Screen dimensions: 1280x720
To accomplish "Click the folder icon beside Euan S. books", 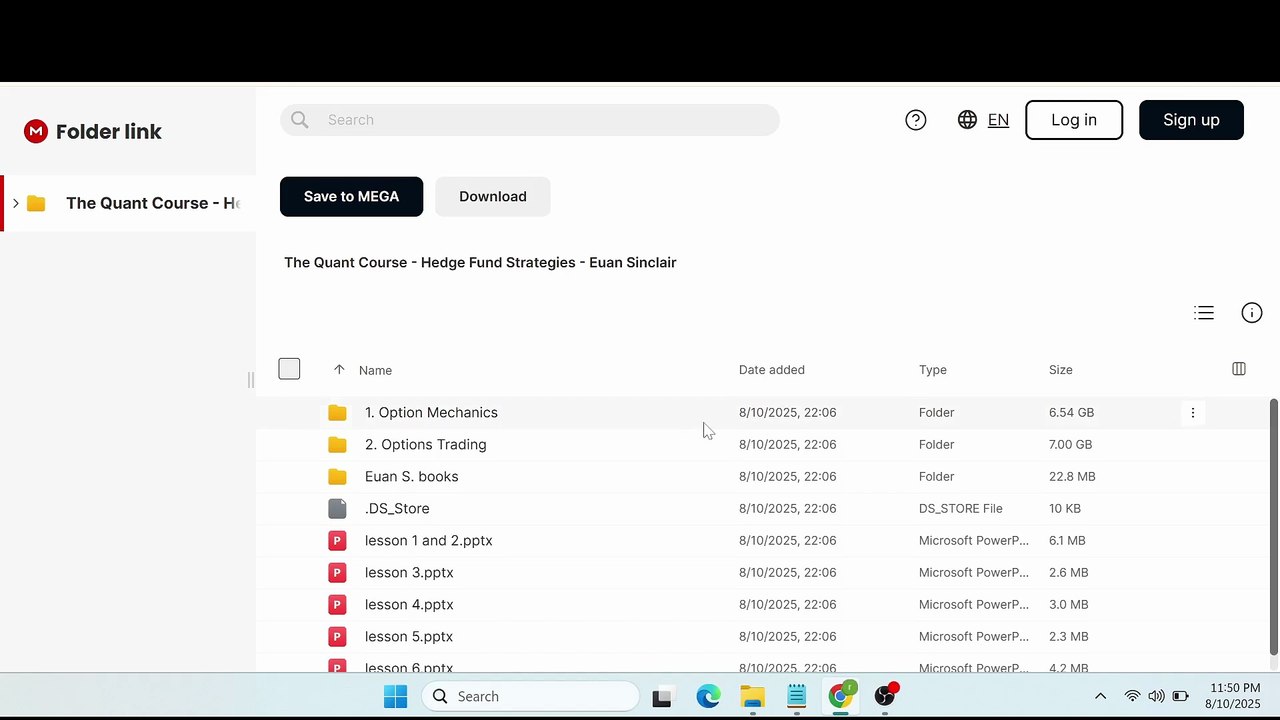I will pyautogui.click(x=337, y=476).
